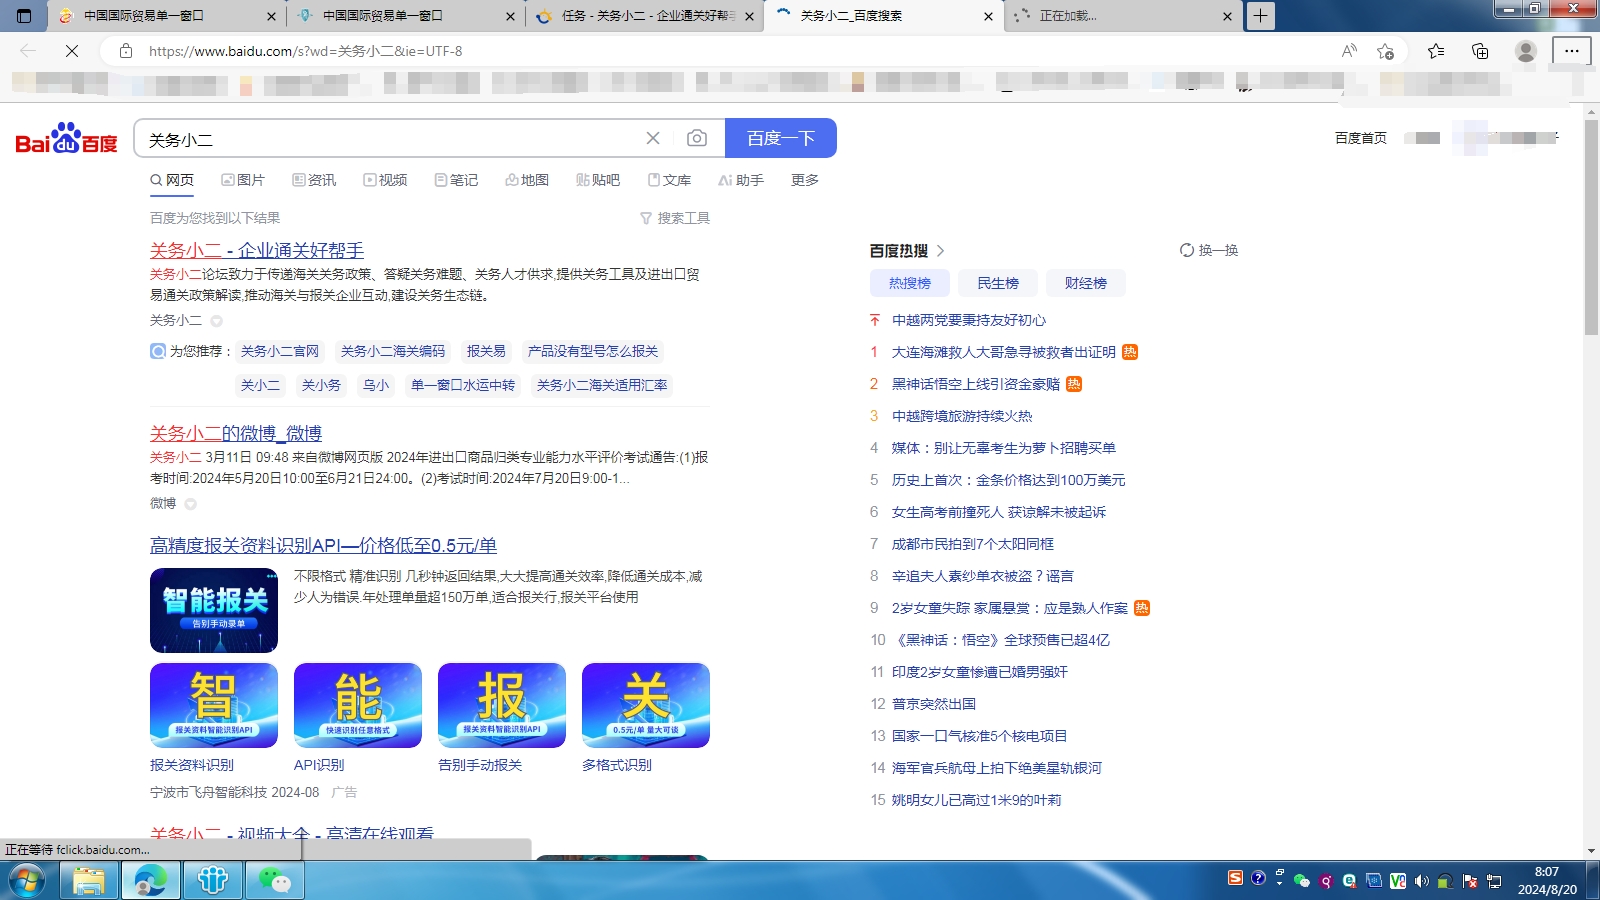This screenshot has height=900, width=1600.
Task: Switch to 图片 search tab
Action: (x=243, y=180)
